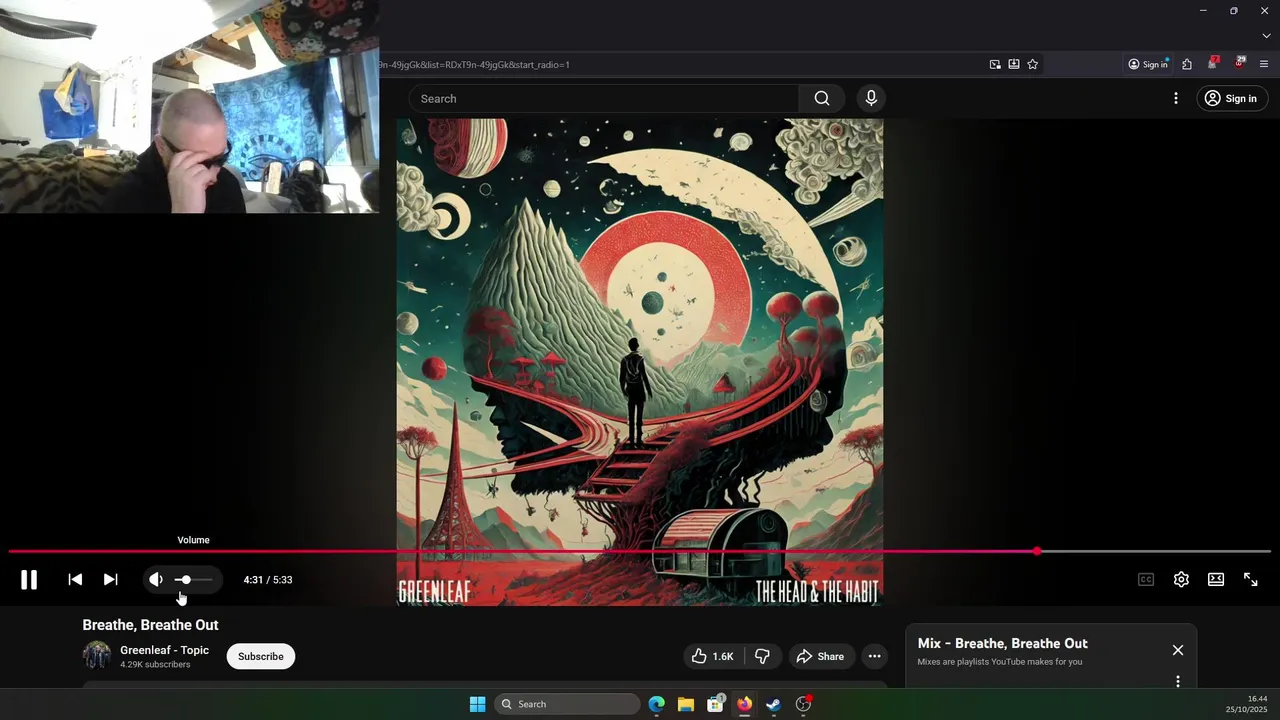
Task: Click the extension icon with red 7 badge
Action: tap(1212, 63)
